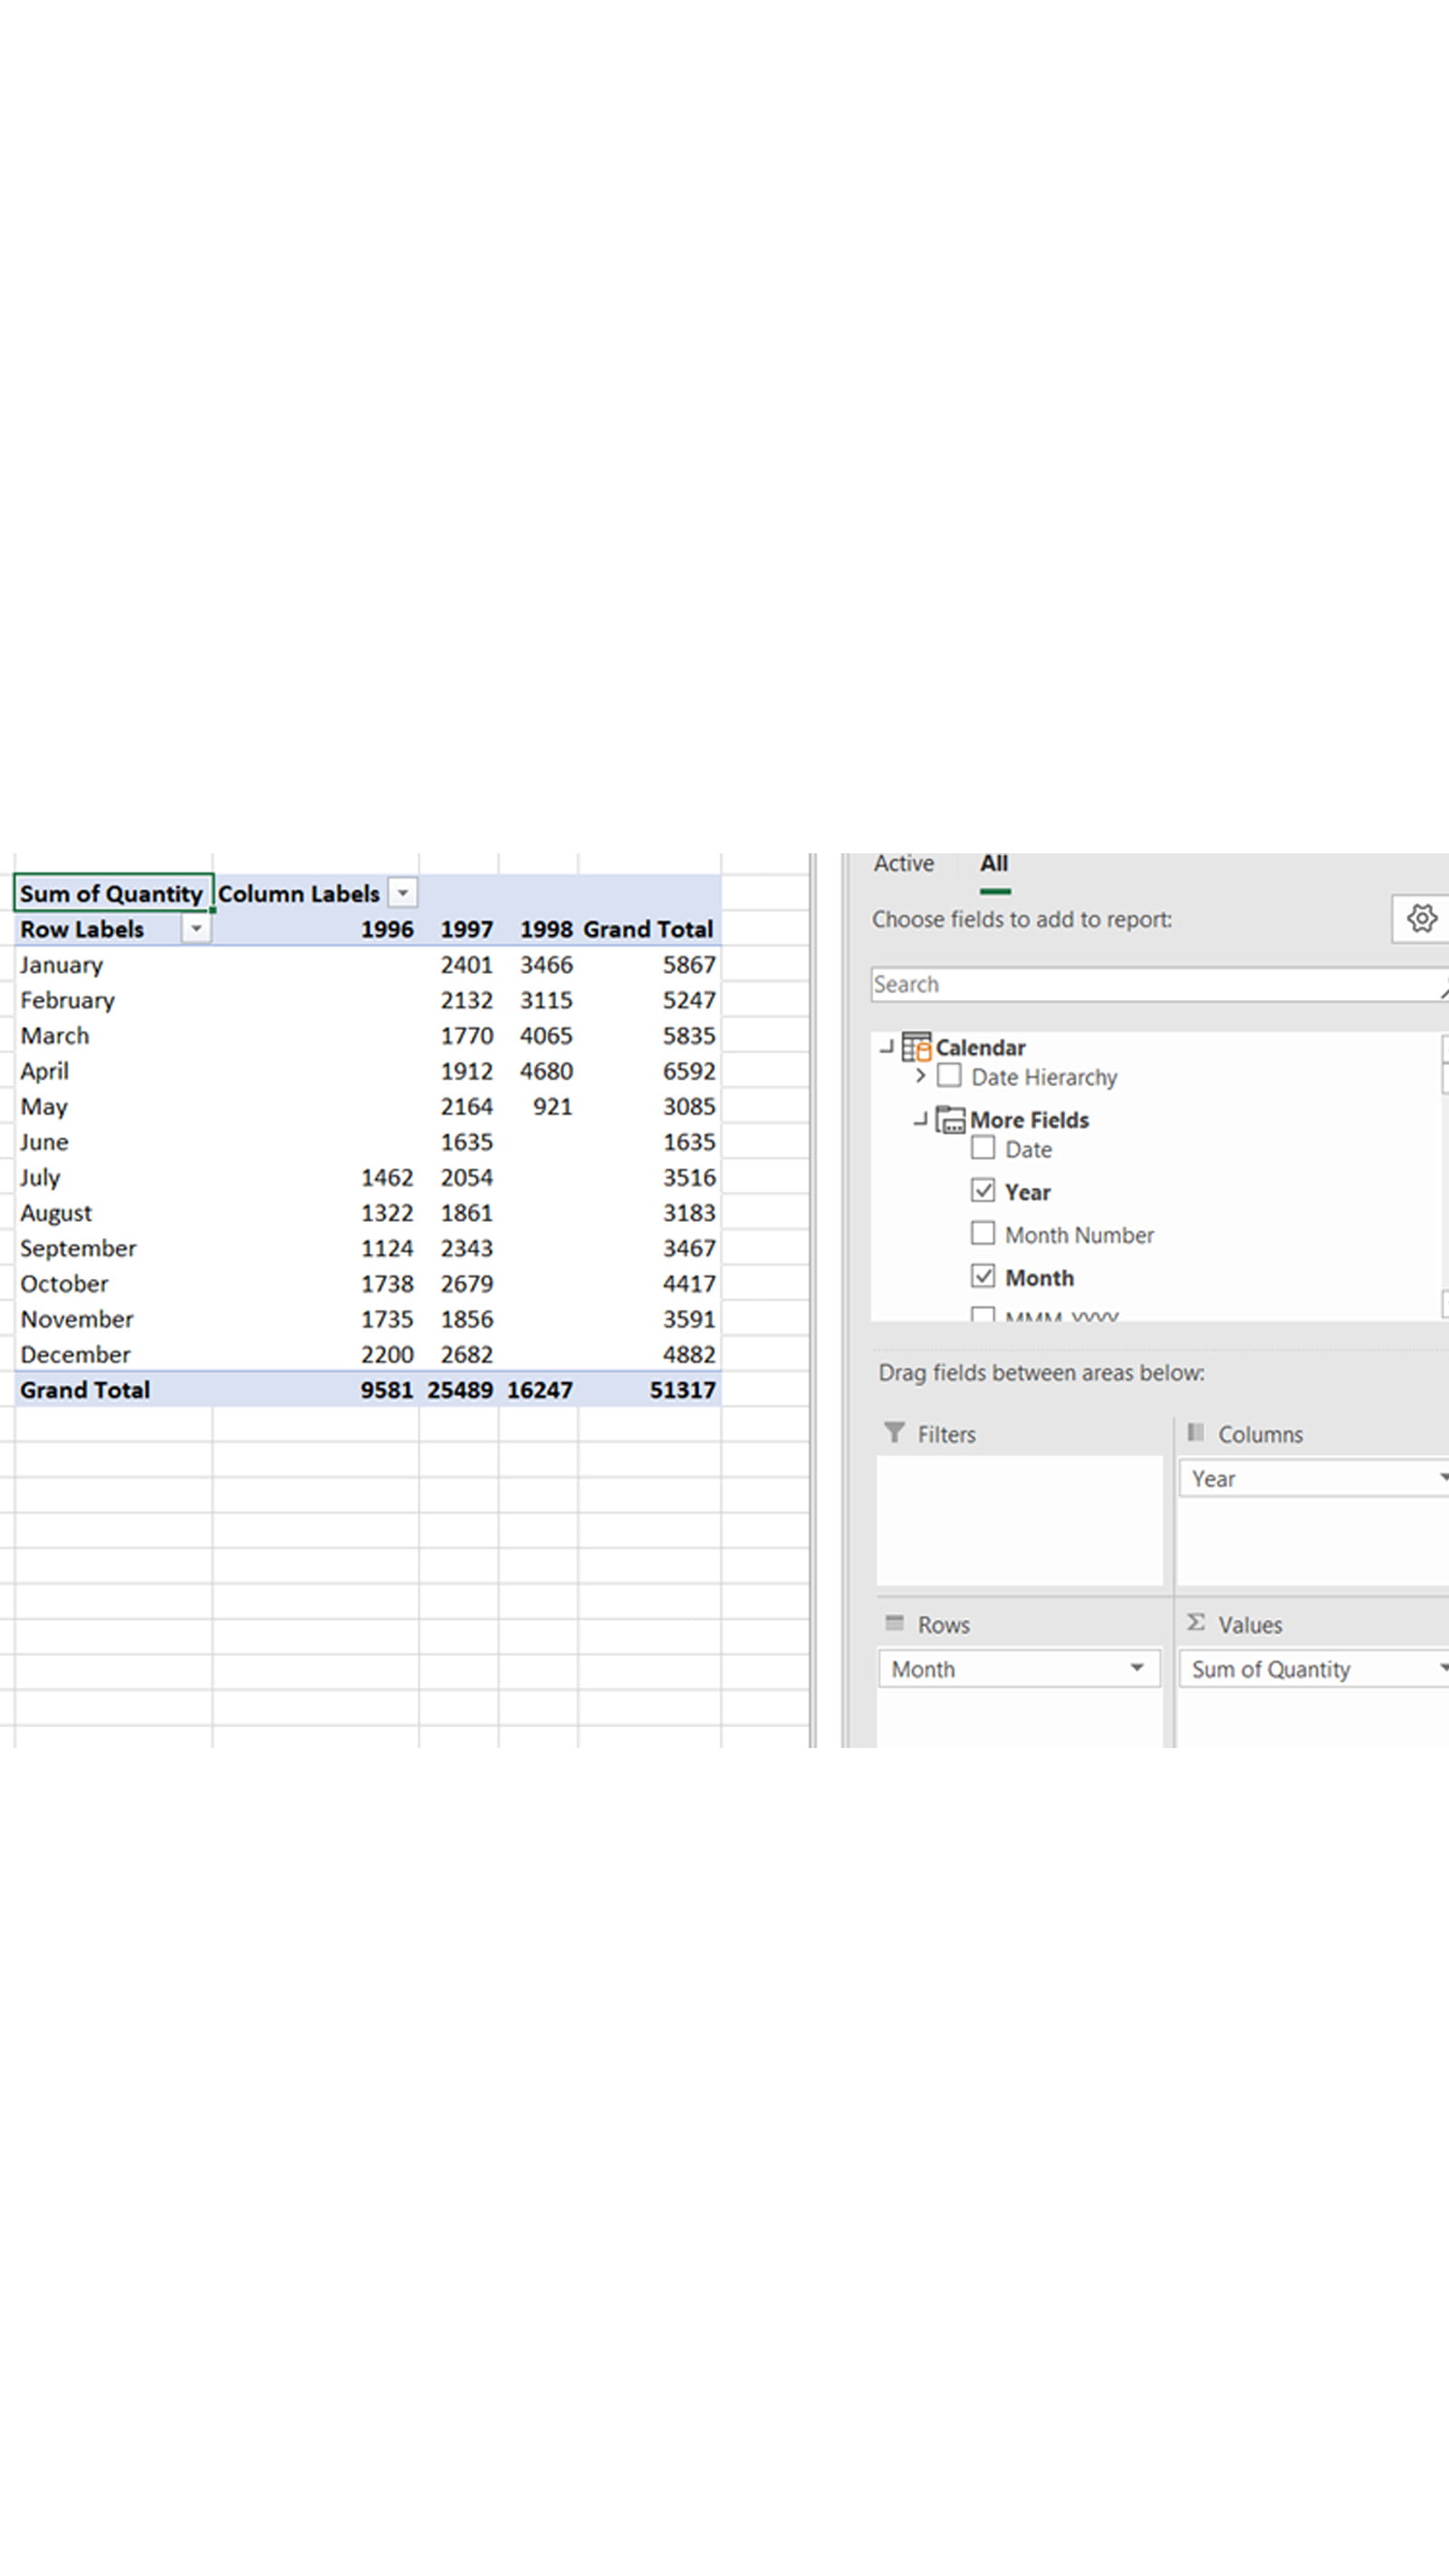Click the Rows area icon
The width and height of the screenshot is (1449, 2576).
pos(895,1623)
